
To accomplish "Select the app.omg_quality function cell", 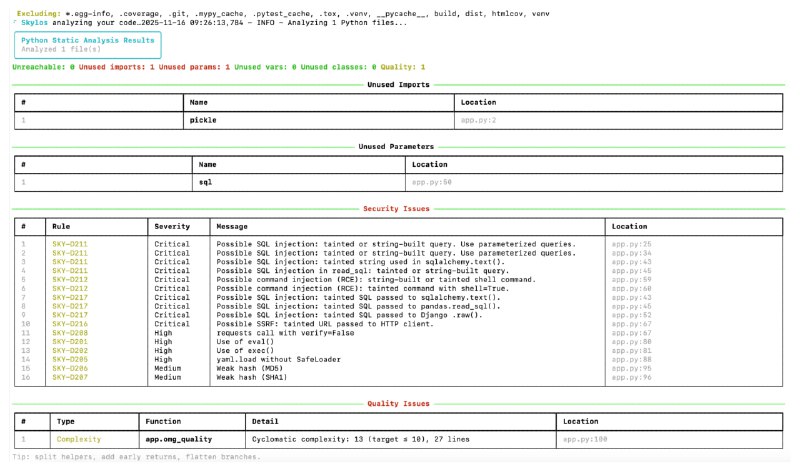I will [179, 439].
